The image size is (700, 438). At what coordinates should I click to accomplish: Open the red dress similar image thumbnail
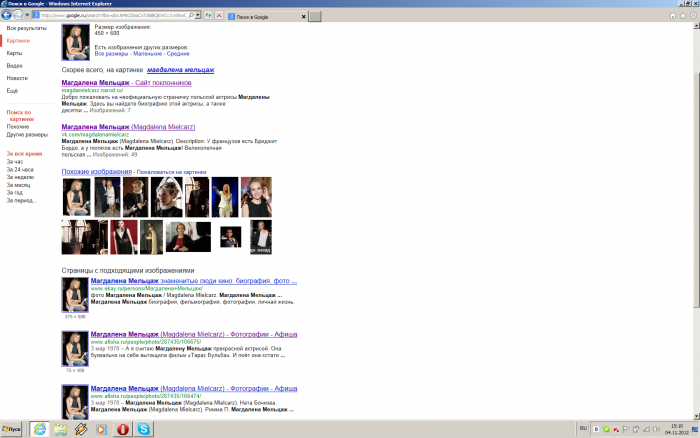(124, 237)
